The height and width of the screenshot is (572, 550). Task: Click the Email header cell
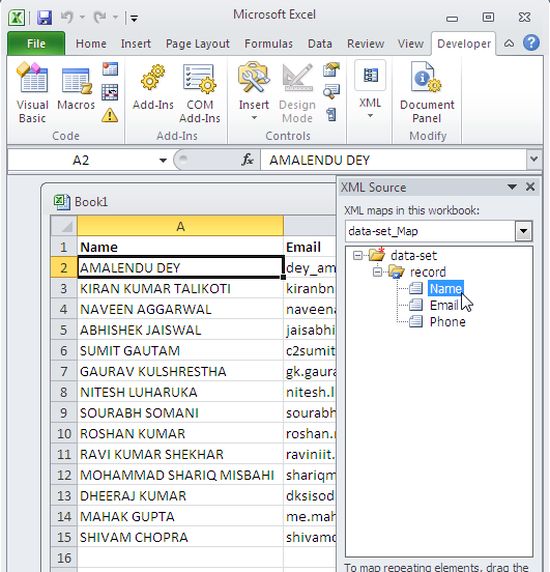tap(310, 247)
